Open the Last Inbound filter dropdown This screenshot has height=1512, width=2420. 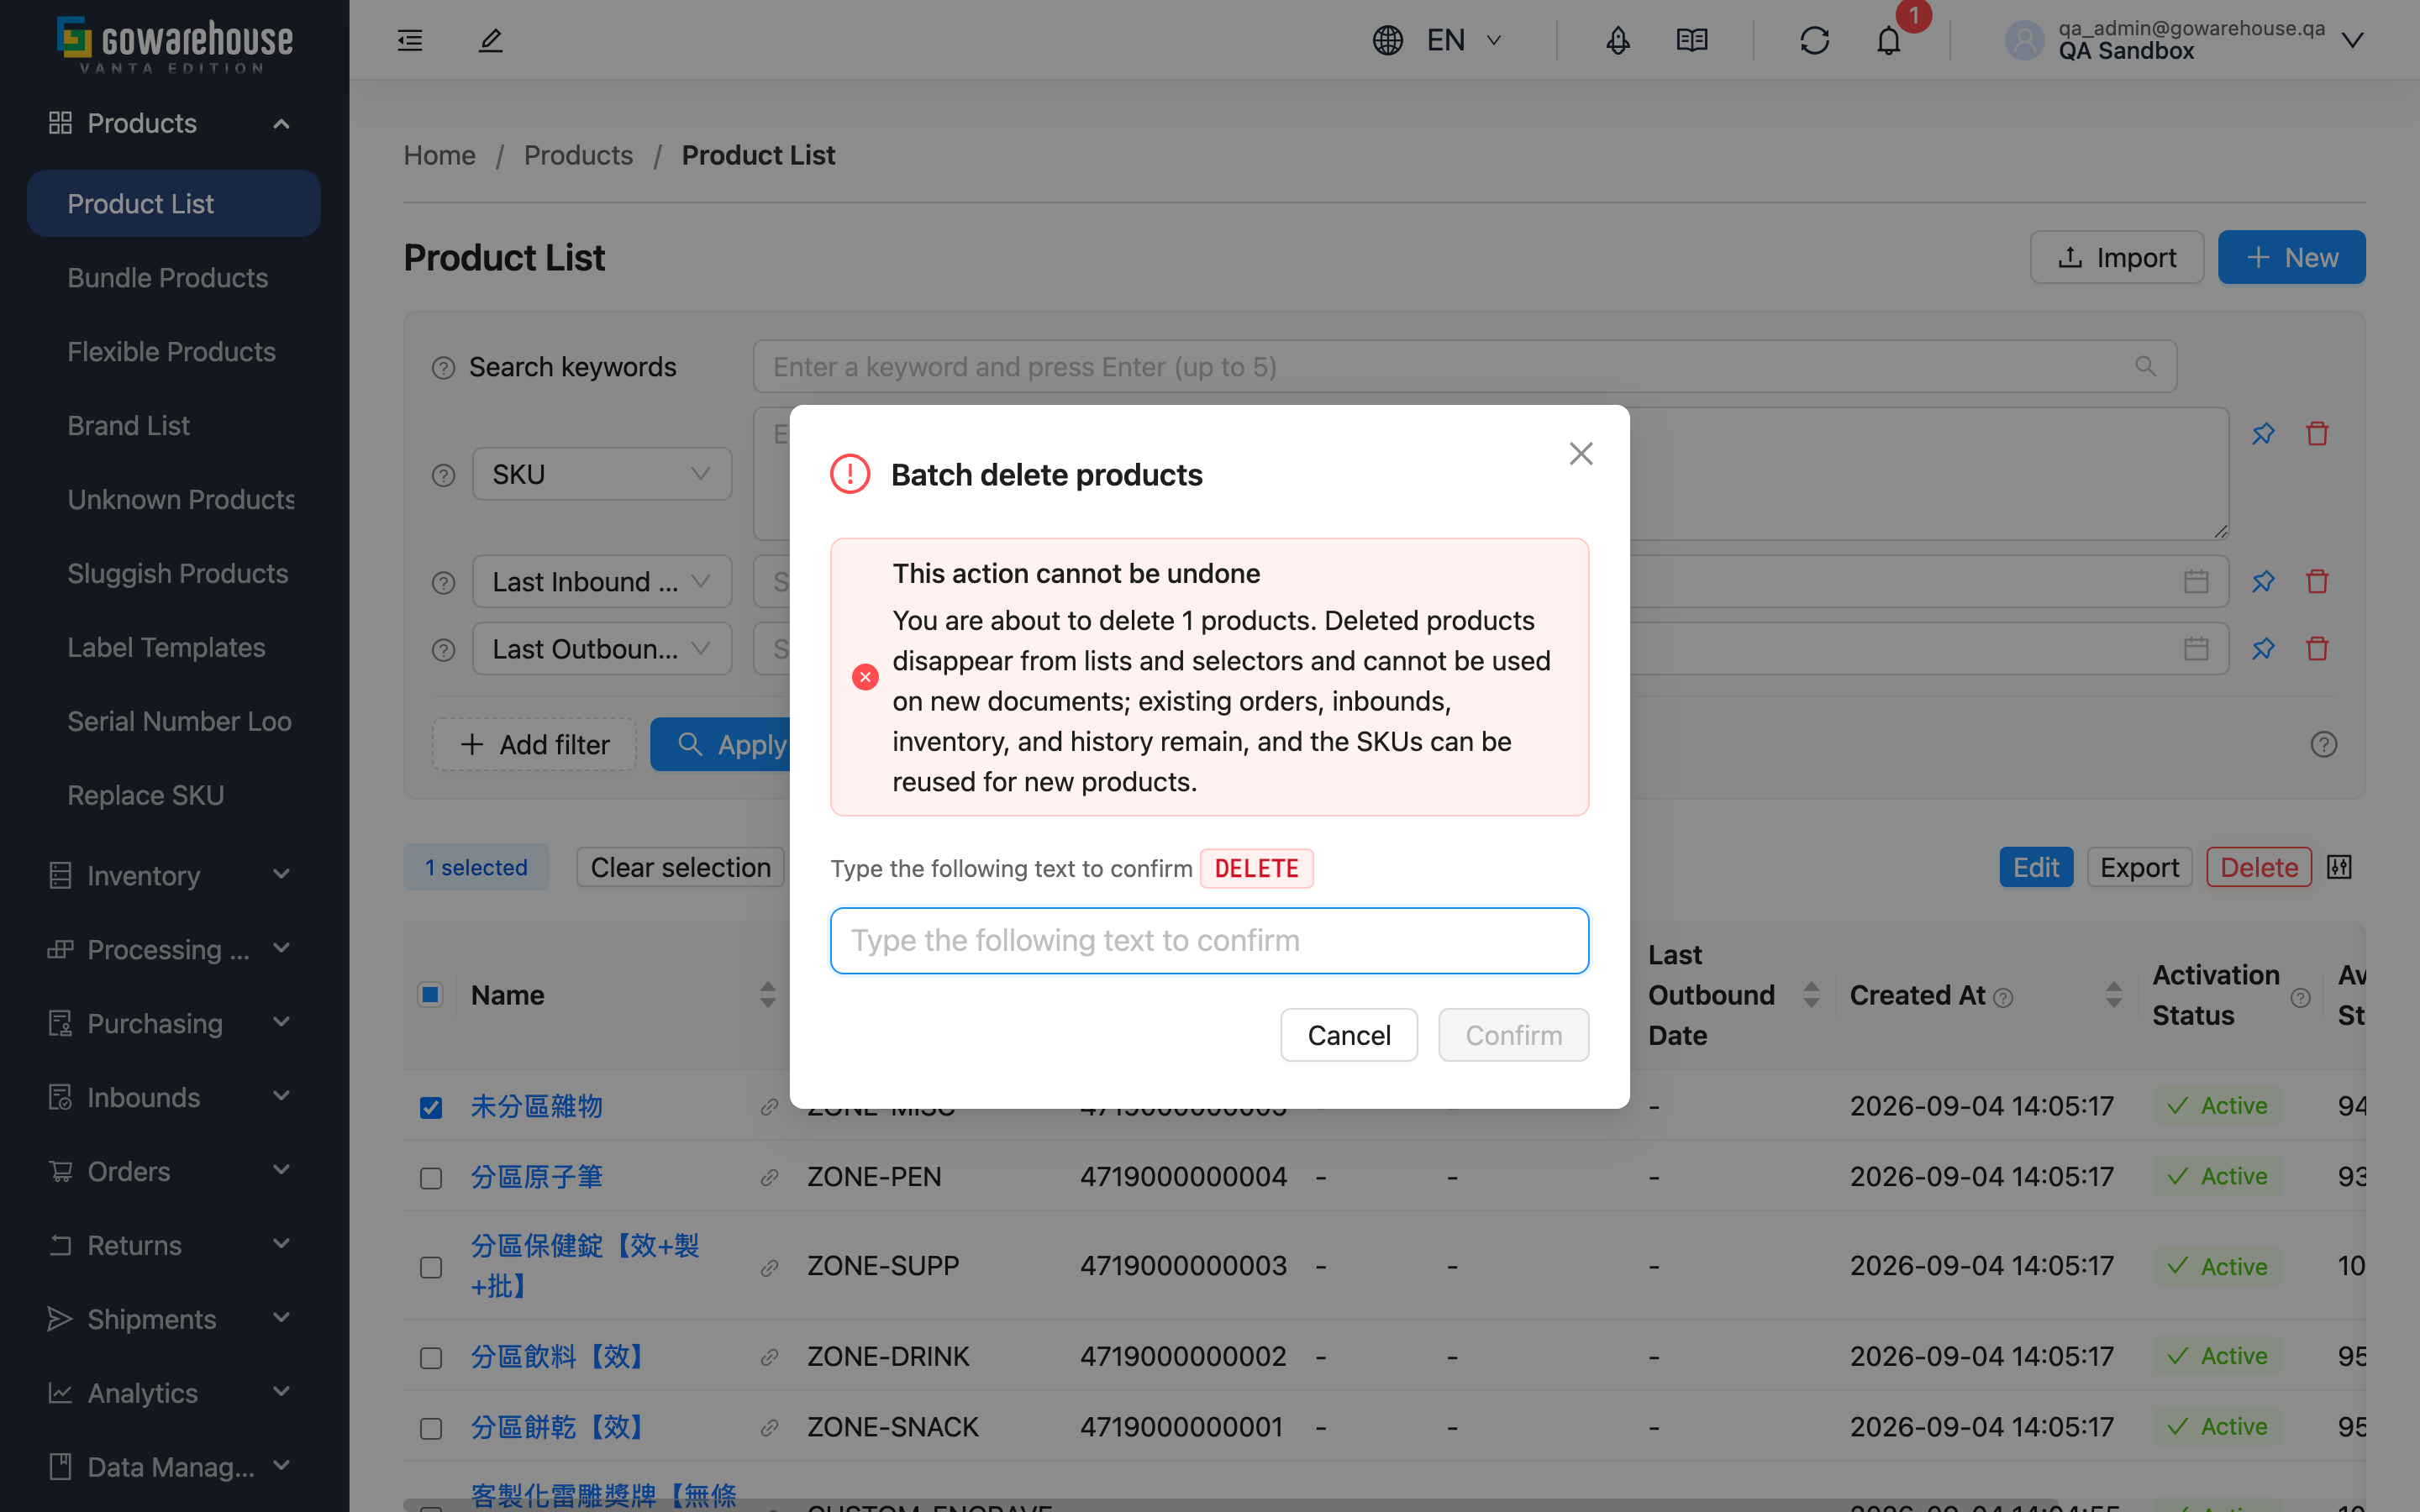point(602,581)
